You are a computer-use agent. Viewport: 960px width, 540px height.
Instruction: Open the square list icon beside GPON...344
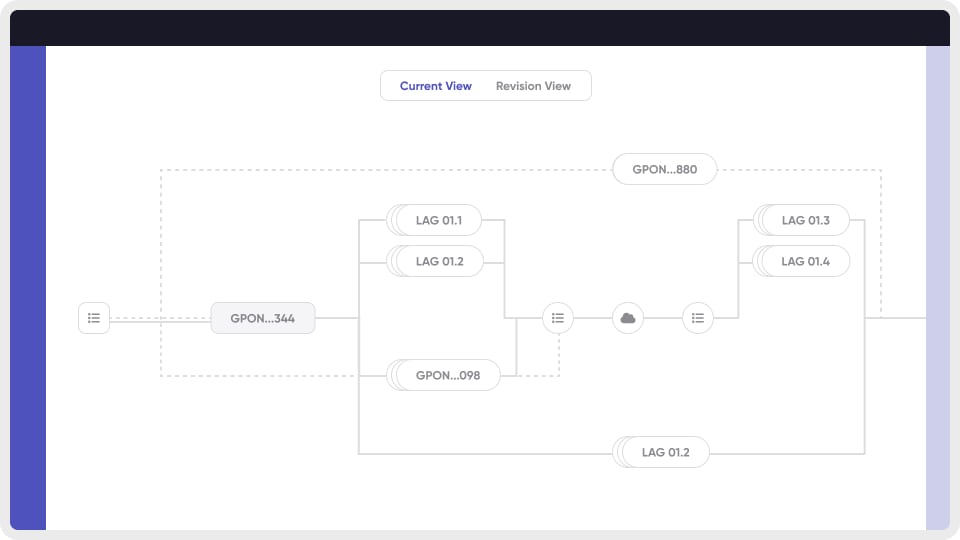[x=94, y=318]
